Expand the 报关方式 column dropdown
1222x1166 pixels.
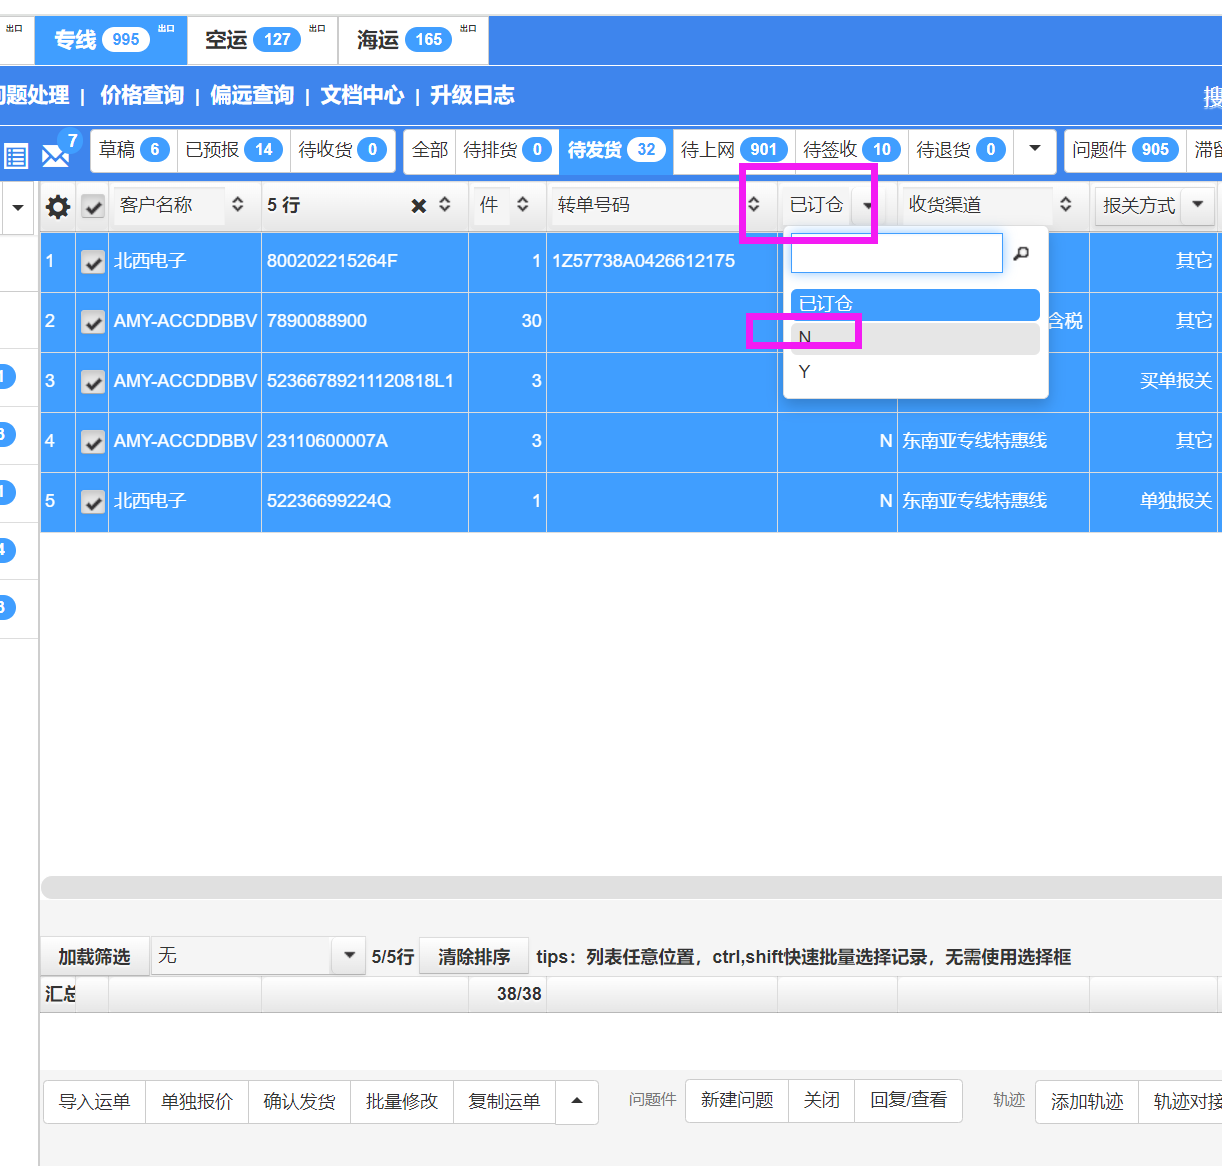[1197, 205]
